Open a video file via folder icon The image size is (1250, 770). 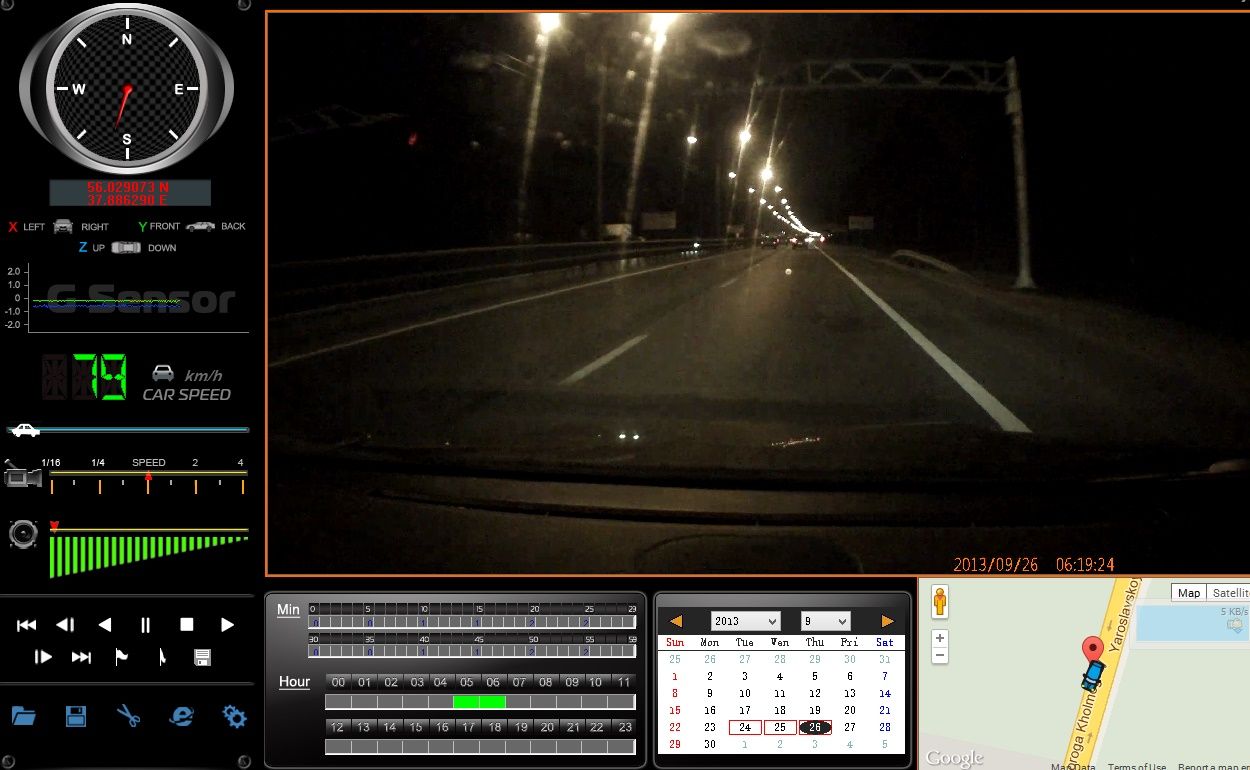click(24, 716)
